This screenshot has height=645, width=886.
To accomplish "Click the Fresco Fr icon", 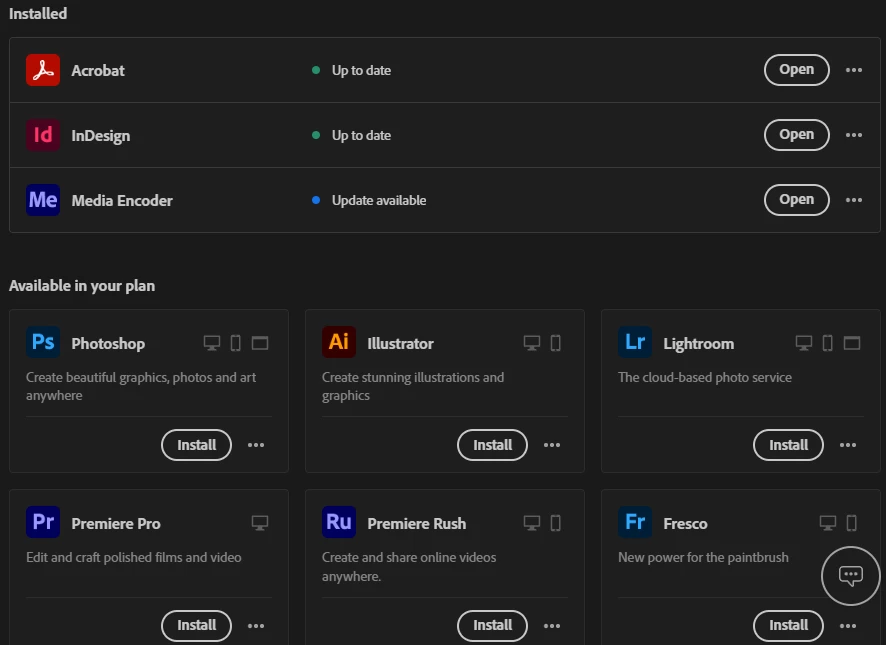I will 635,522.
